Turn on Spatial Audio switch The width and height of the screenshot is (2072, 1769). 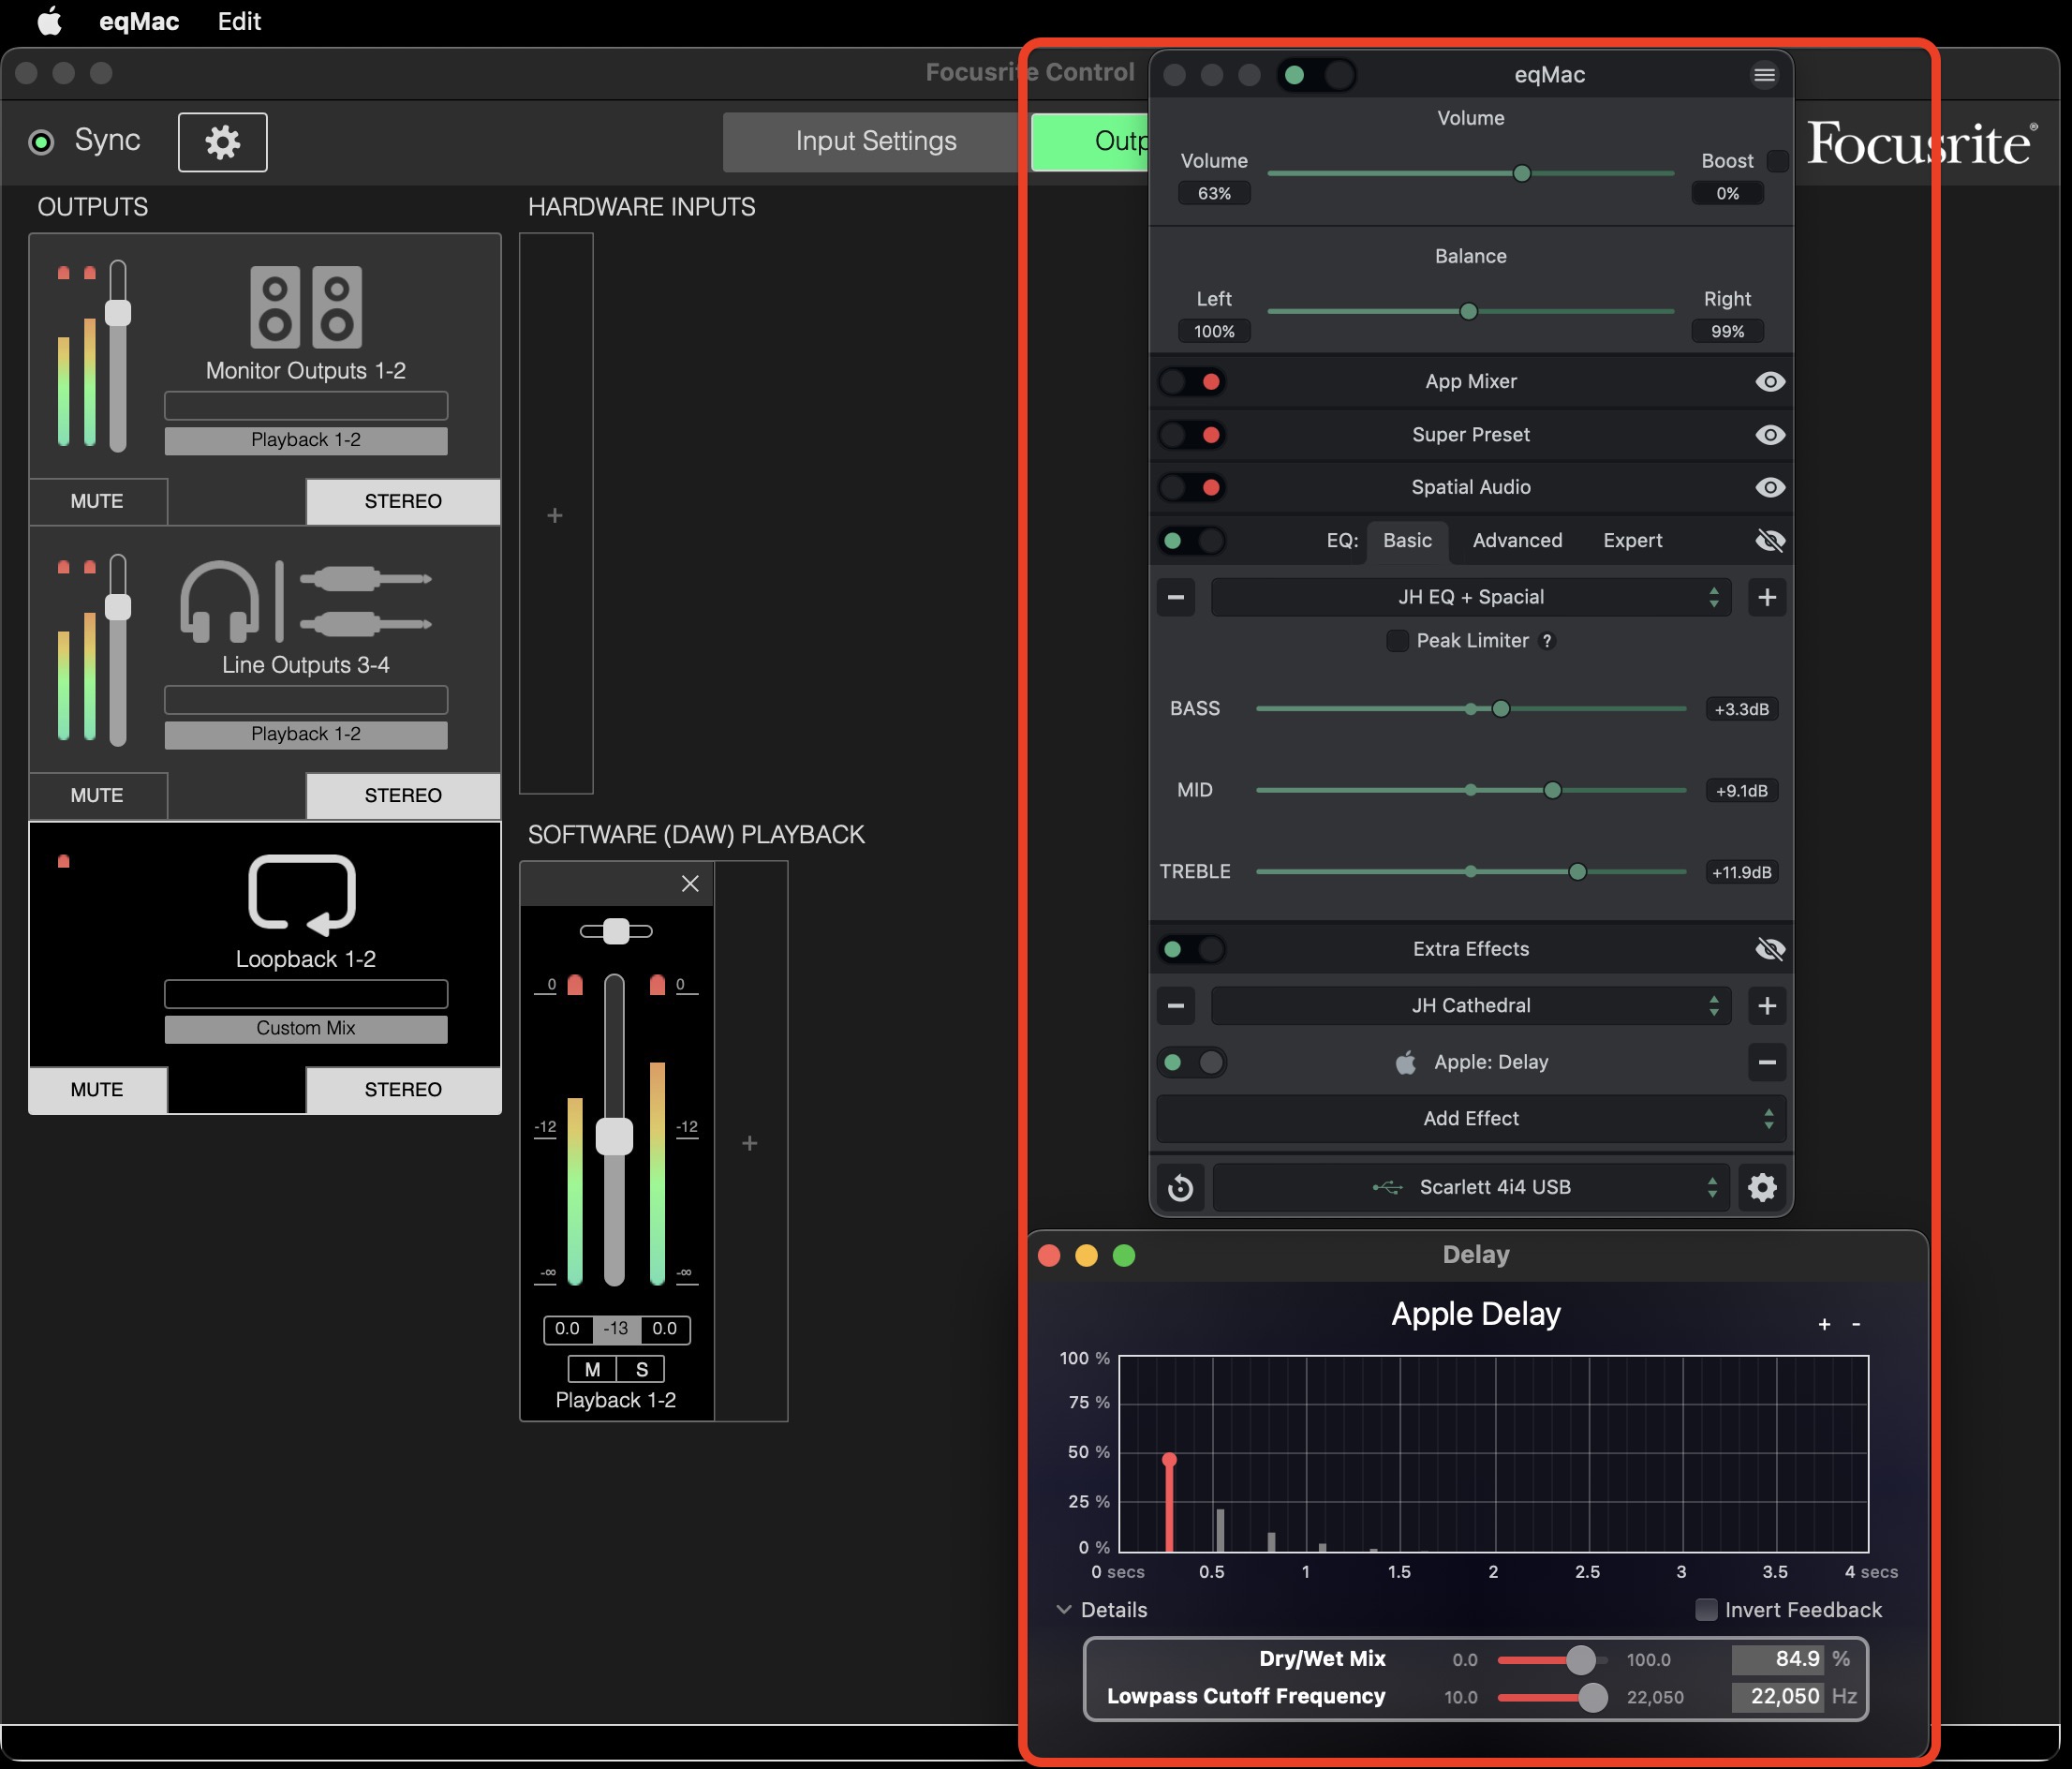pos(1191,488)
